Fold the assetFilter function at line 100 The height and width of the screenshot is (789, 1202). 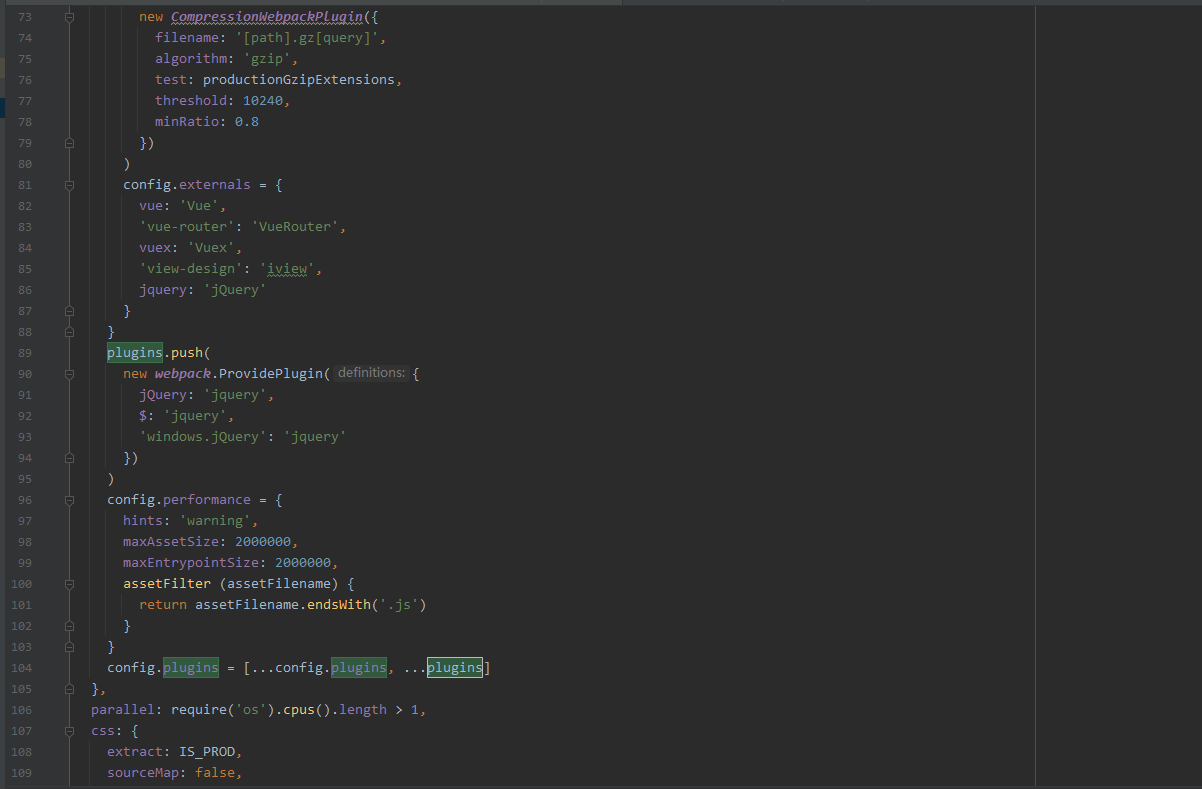pyautogui.click(x=69, y=583)
